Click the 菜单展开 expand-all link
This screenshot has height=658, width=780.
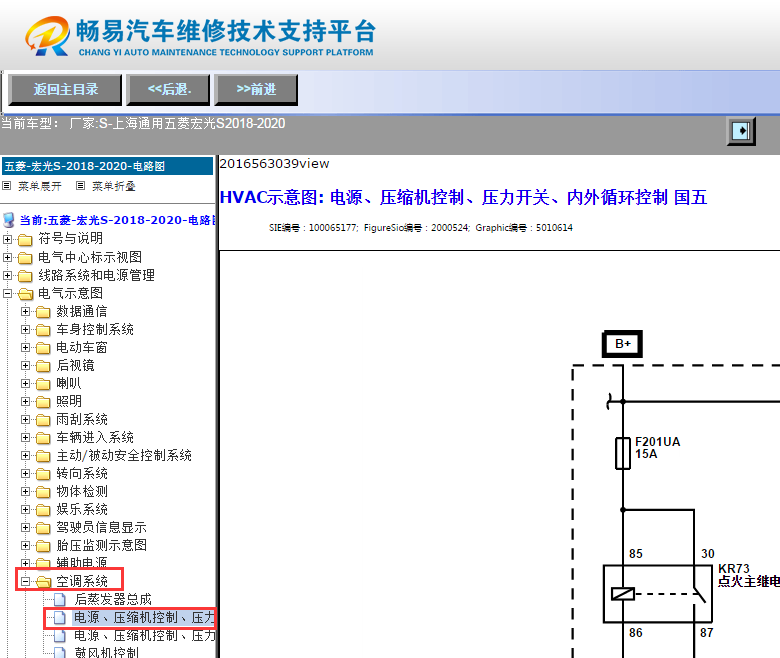(40, 186)
